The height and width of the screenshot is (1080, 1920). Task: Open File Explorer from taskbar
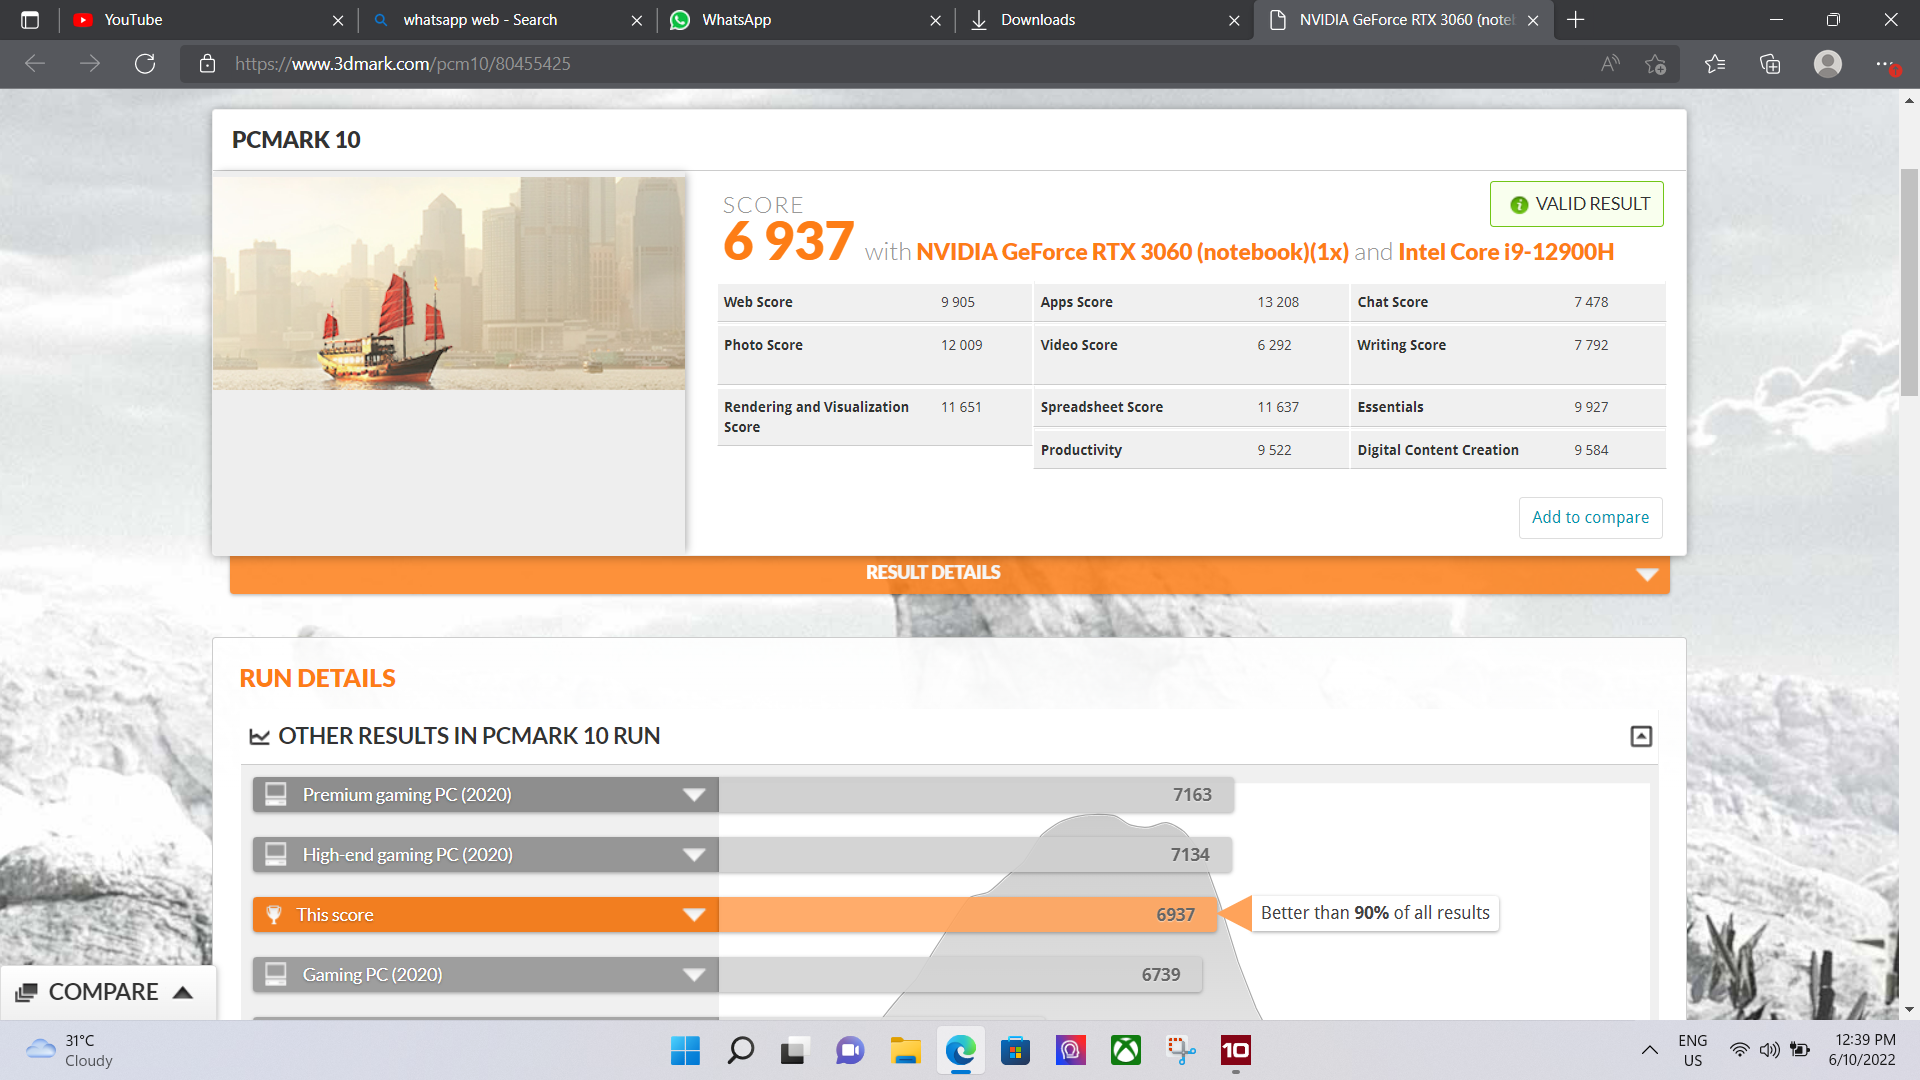click(906, 1050)
